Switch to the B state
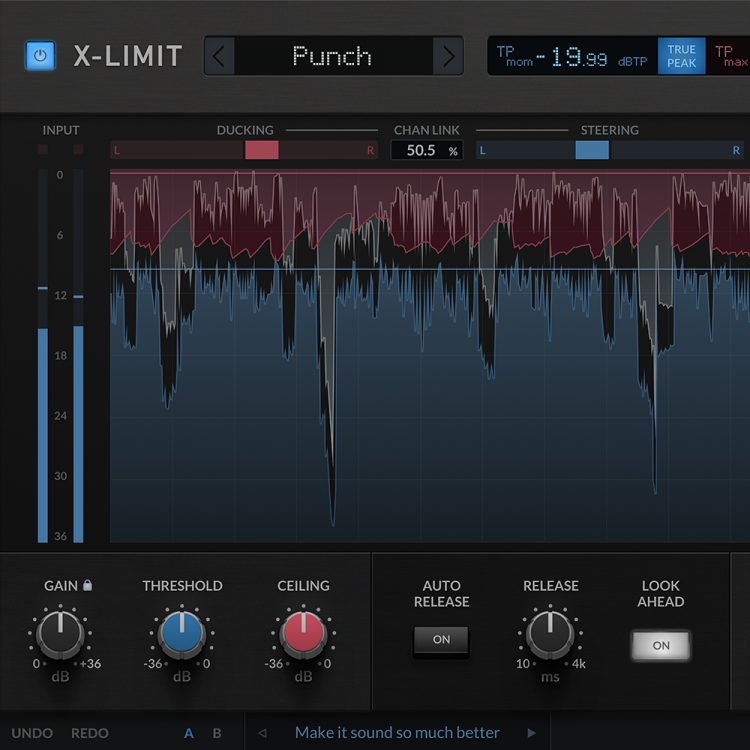Image resolution: width=750 pixels, height=750 pixels. tap(217, 733)
